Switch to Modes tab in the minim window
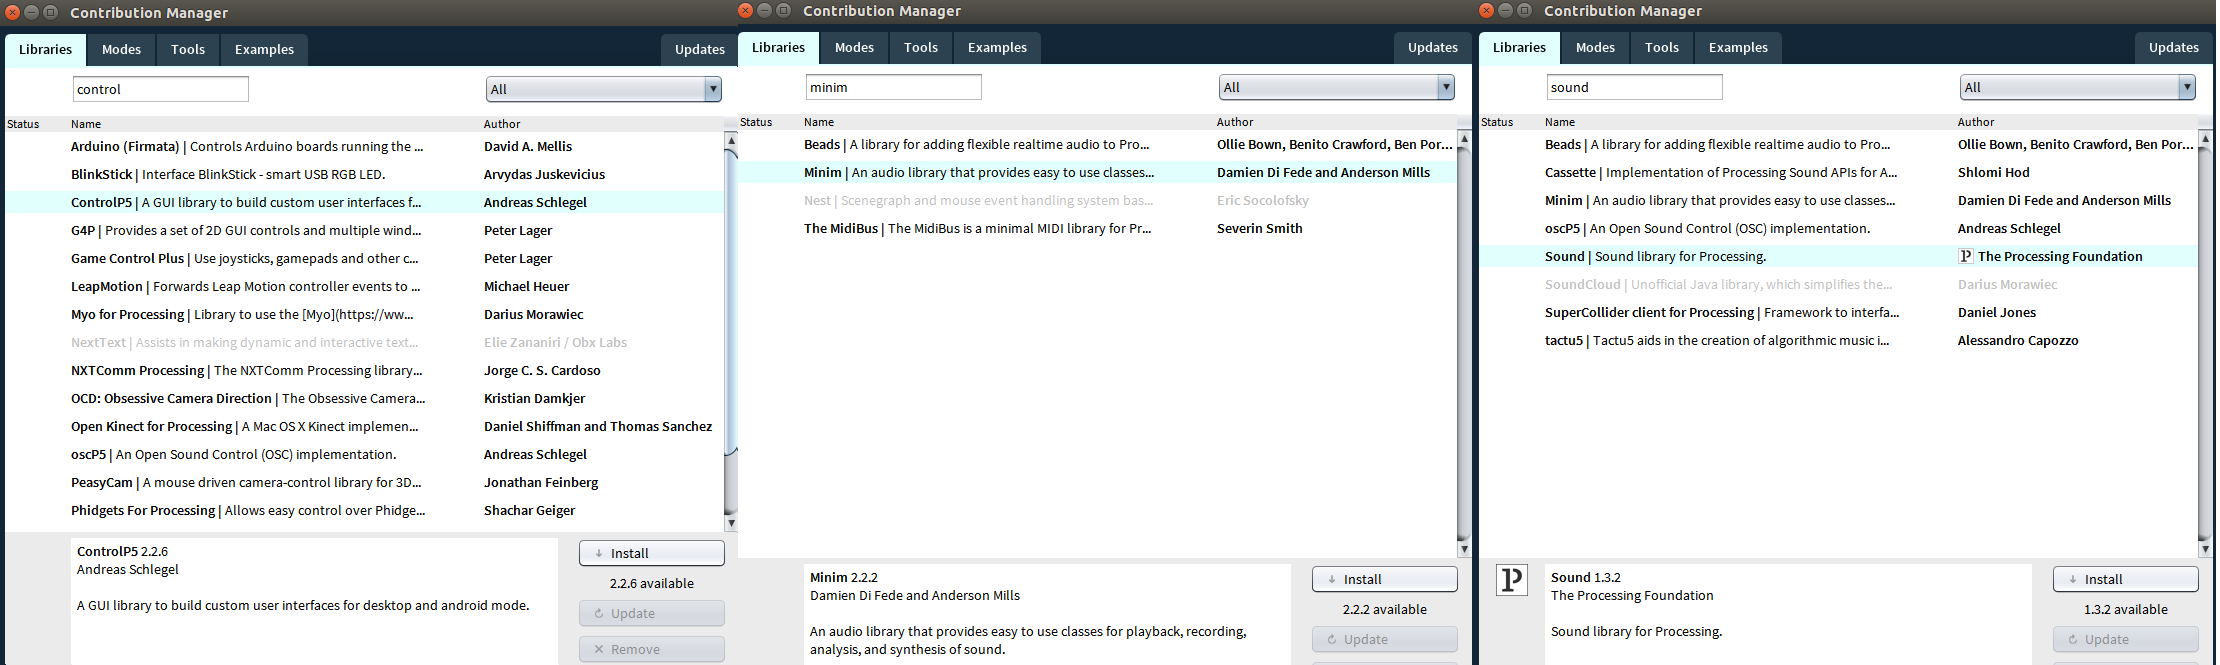 pyautogui.click(x=854, y=47)
